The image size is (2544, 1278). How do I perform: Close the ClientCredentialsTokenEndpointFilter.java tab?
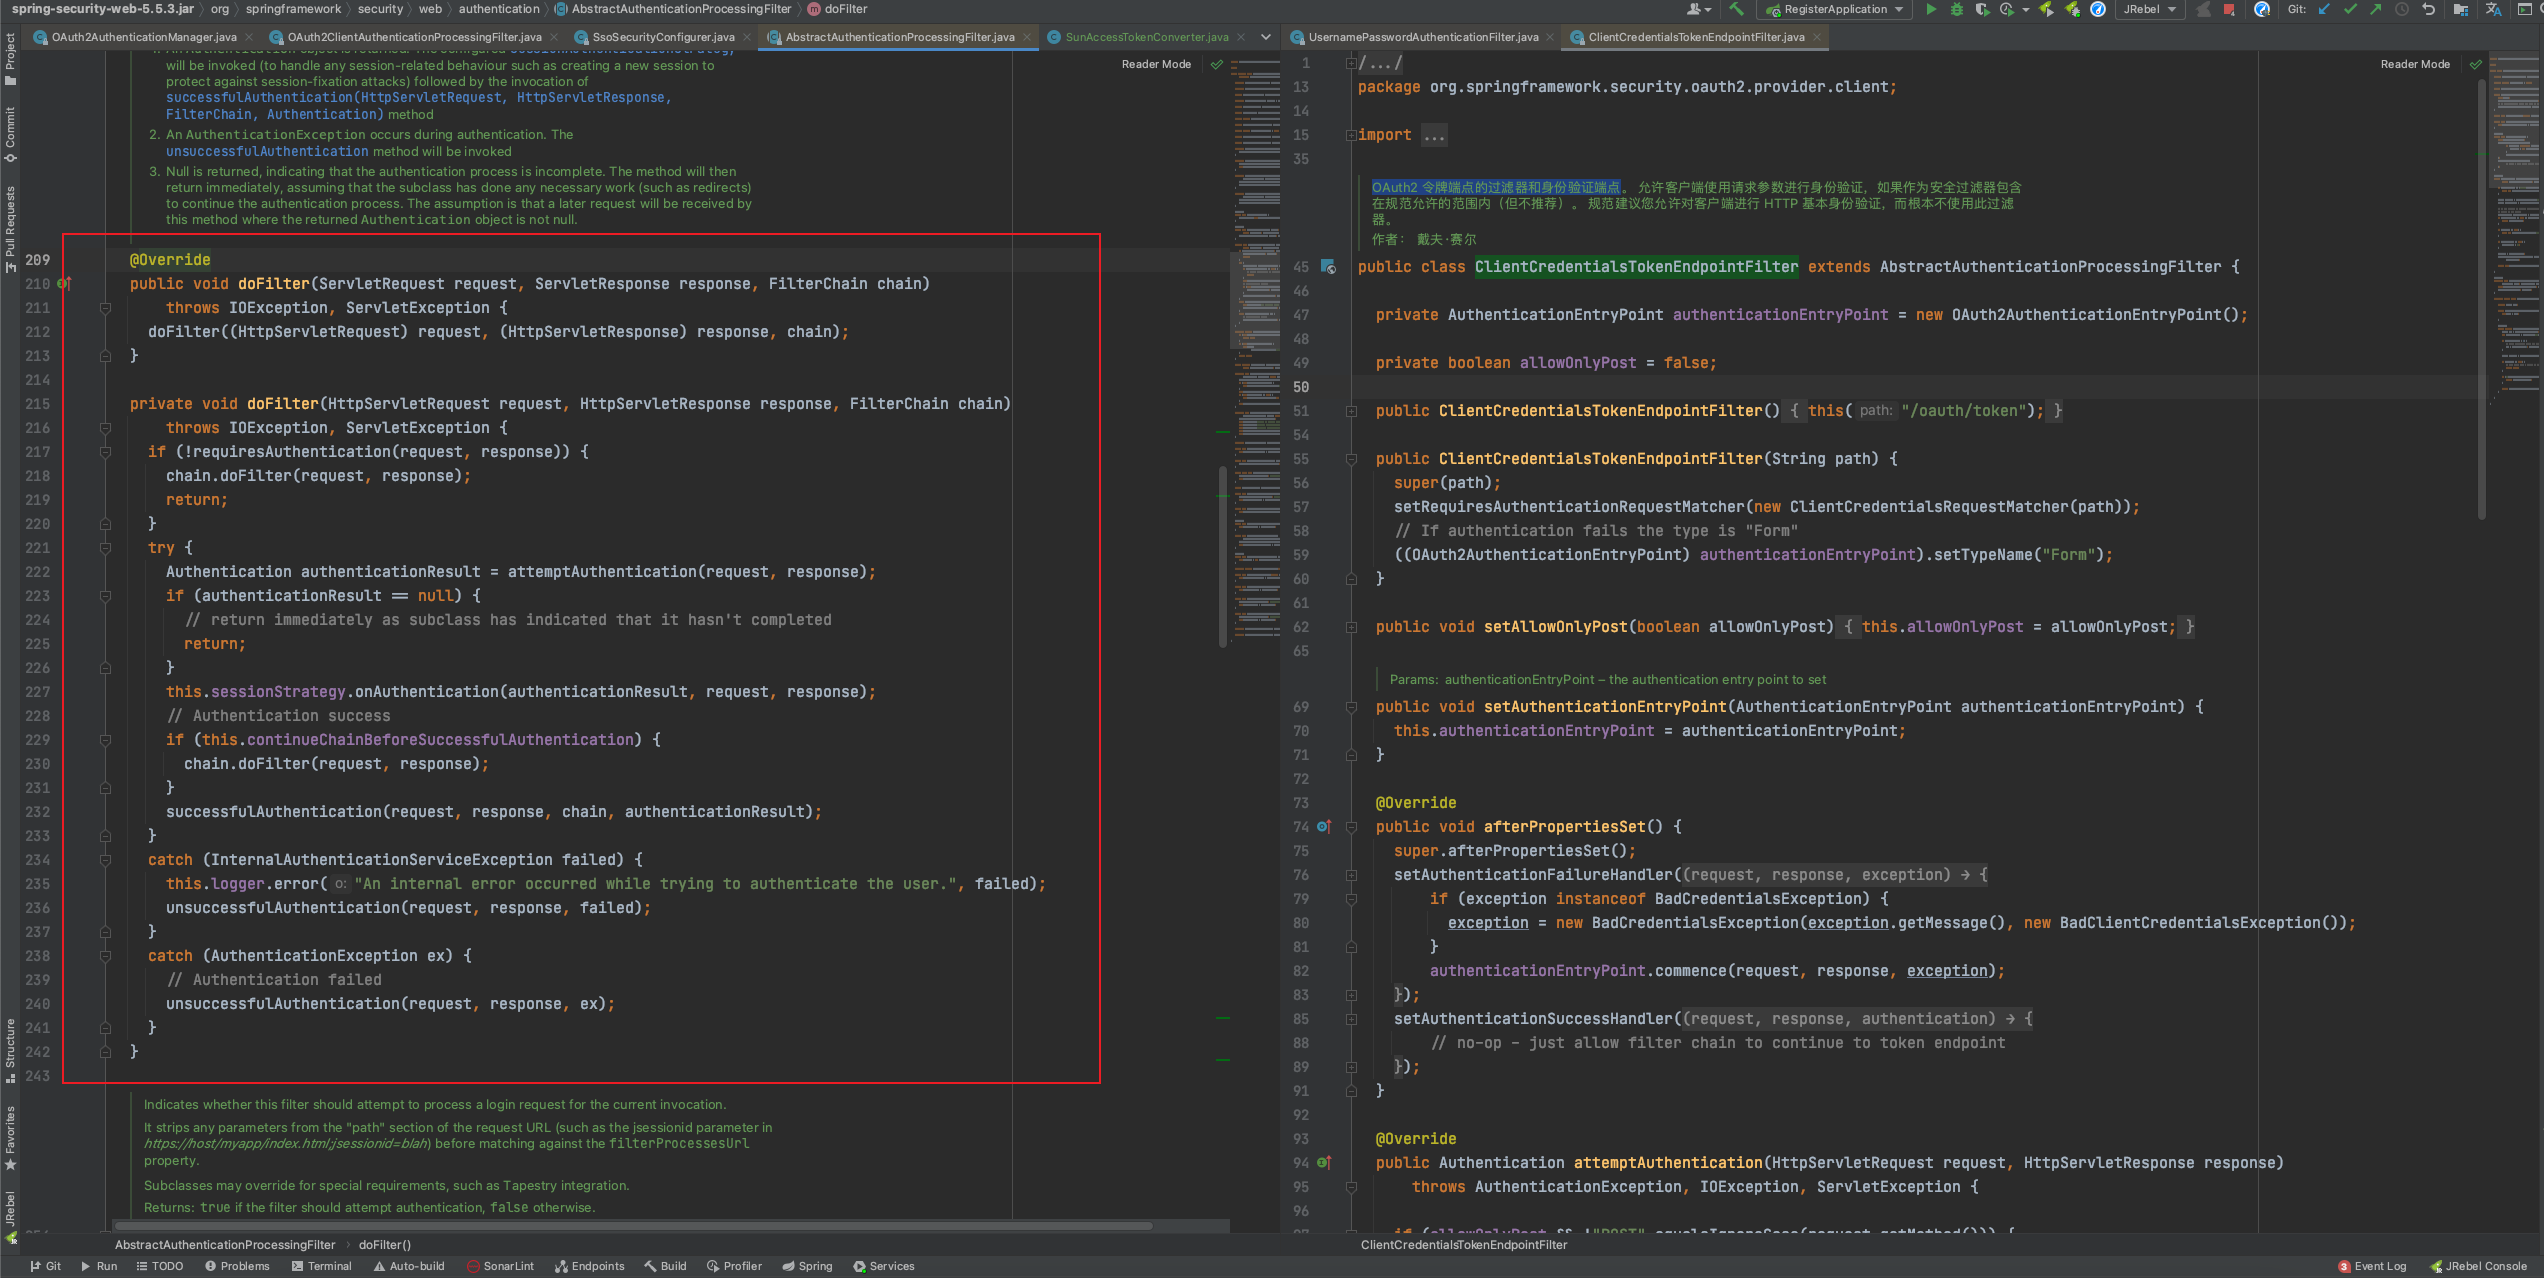(x=1817, y=37)
